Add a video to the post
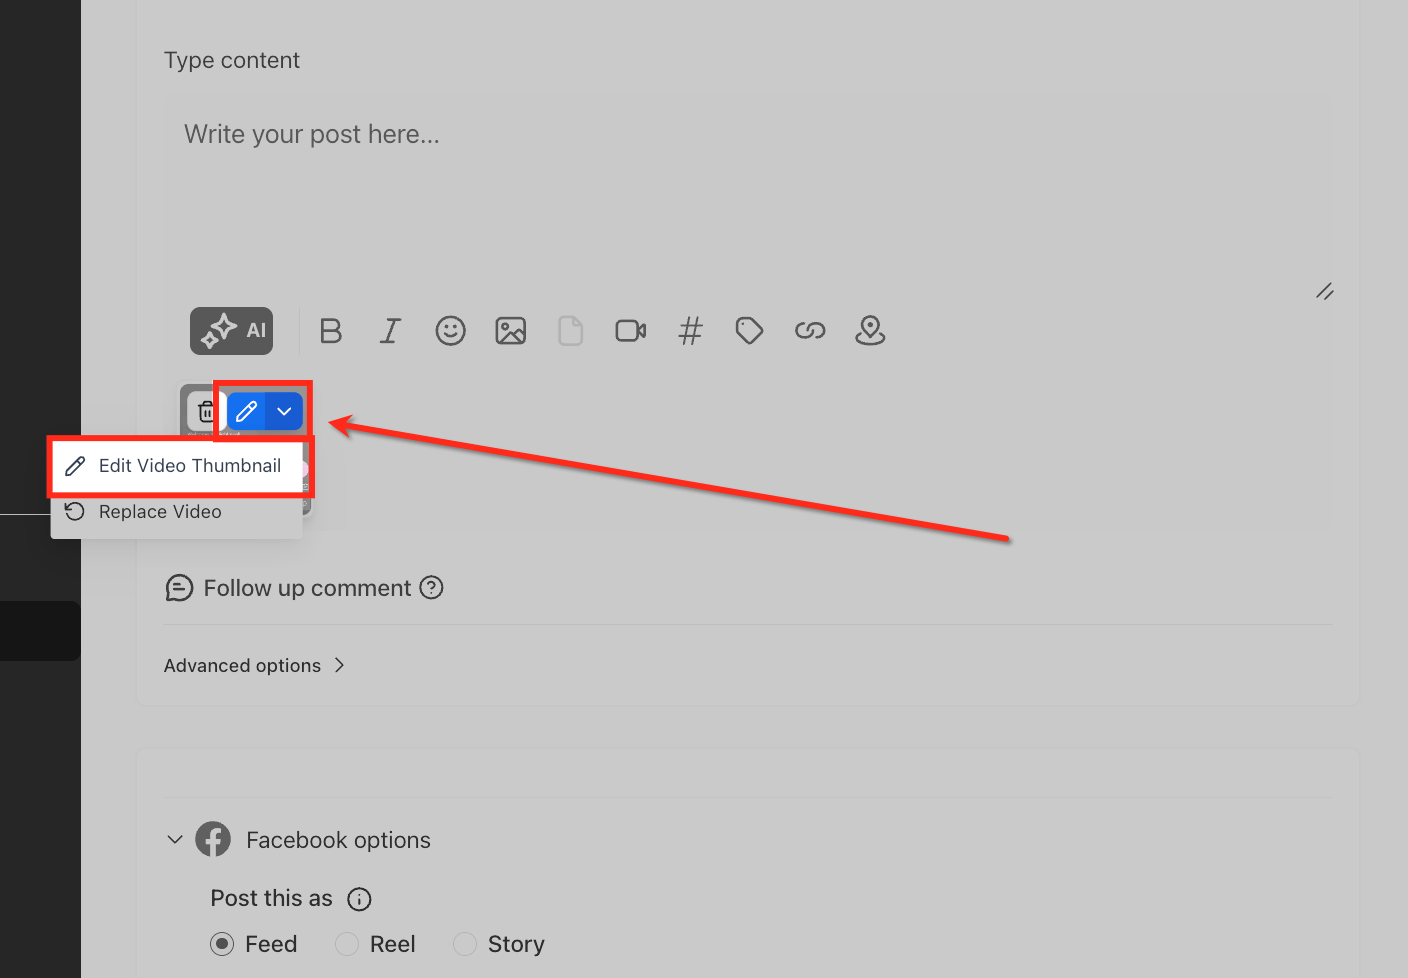The width and height of the screenshot is (1408, 978). pyautogui.click(x=630, y=330)
